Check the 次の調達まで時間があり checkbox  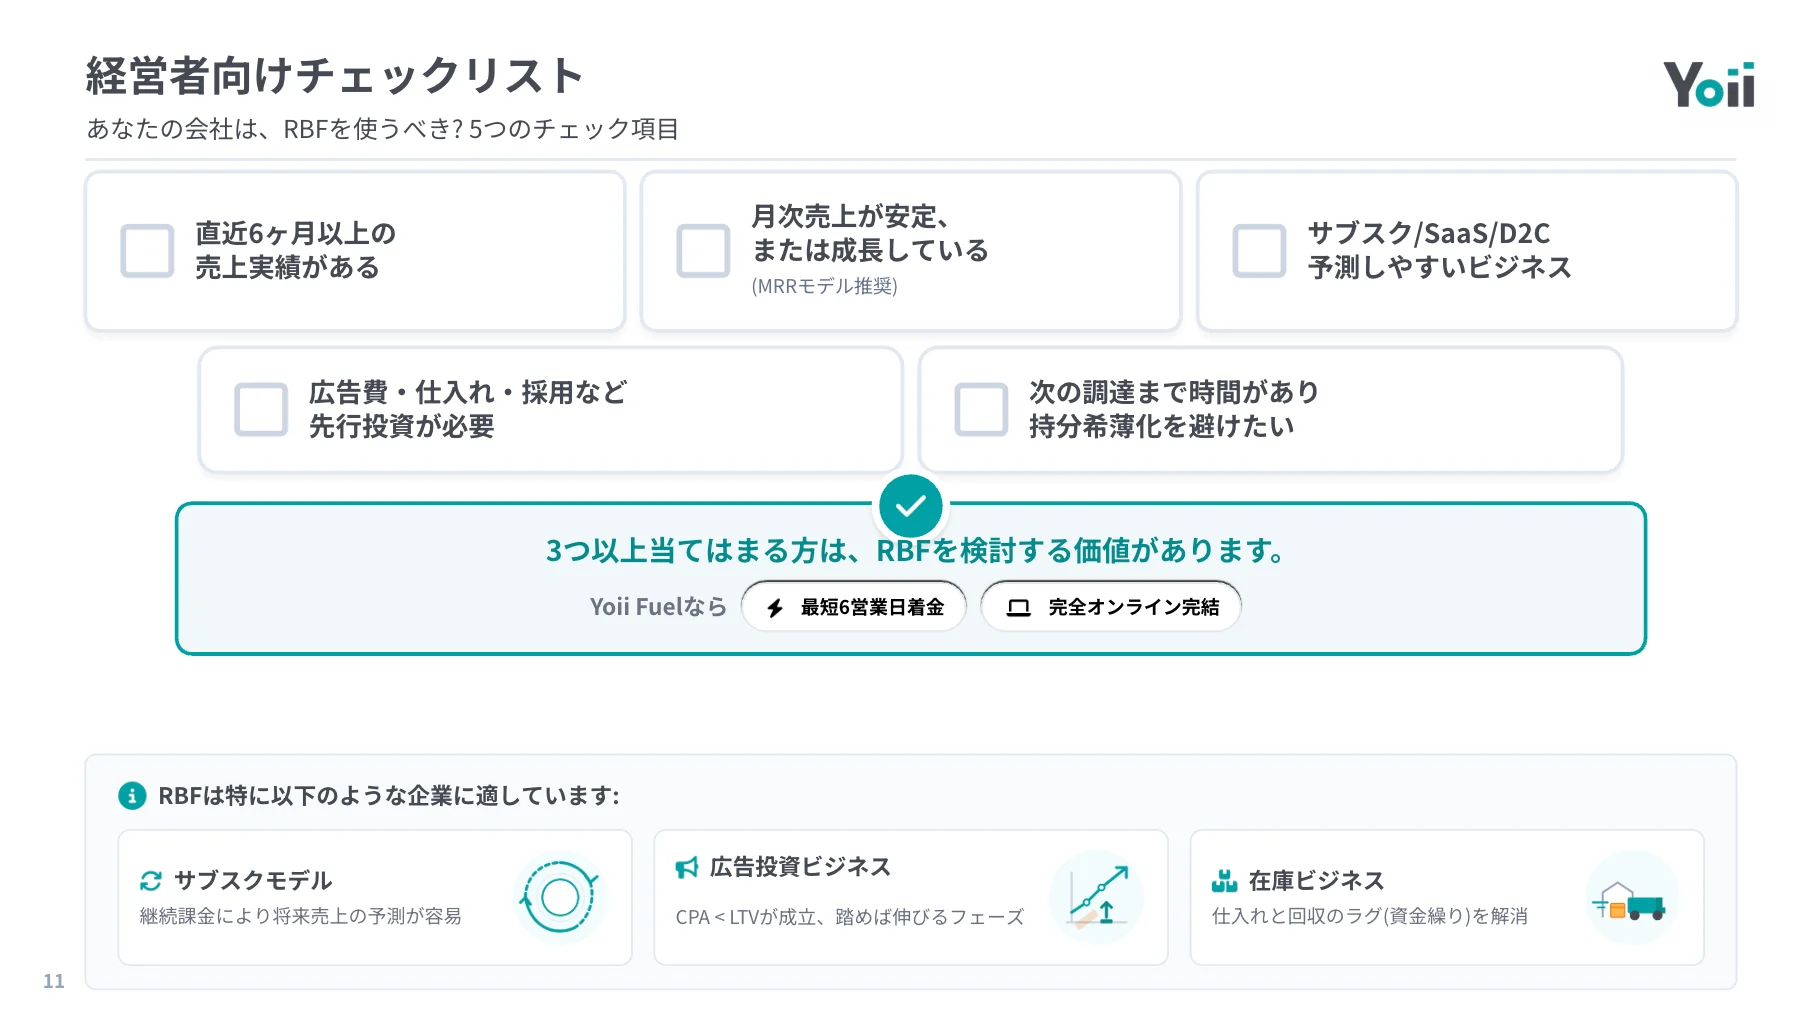(x=981, y=409)
